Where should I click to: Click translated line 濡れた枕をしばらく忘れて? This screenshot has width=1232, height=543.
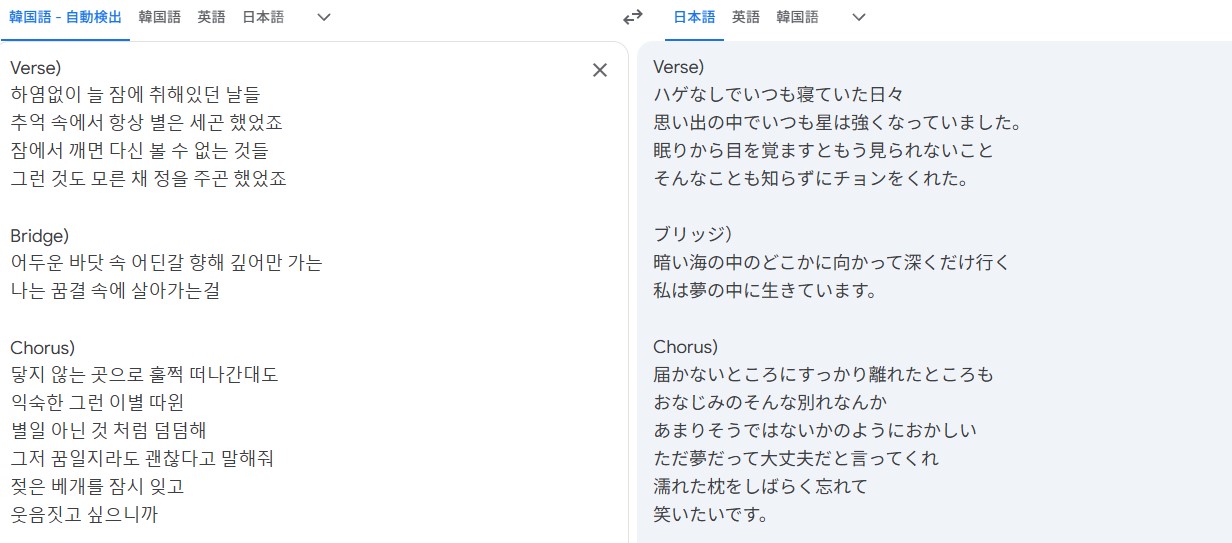click(x=760, y=487)
